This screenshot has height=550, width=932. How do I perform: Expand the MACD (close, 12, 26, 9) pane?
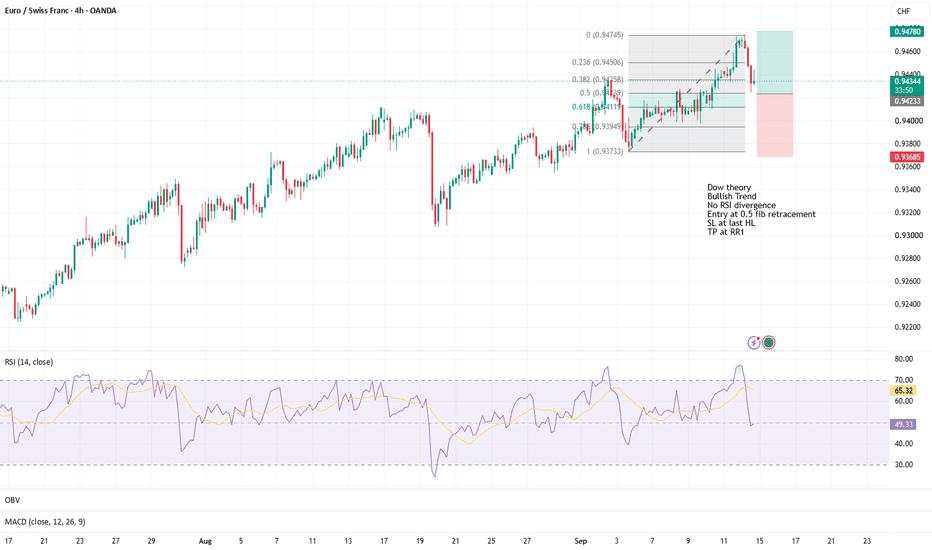coord(45,521)
